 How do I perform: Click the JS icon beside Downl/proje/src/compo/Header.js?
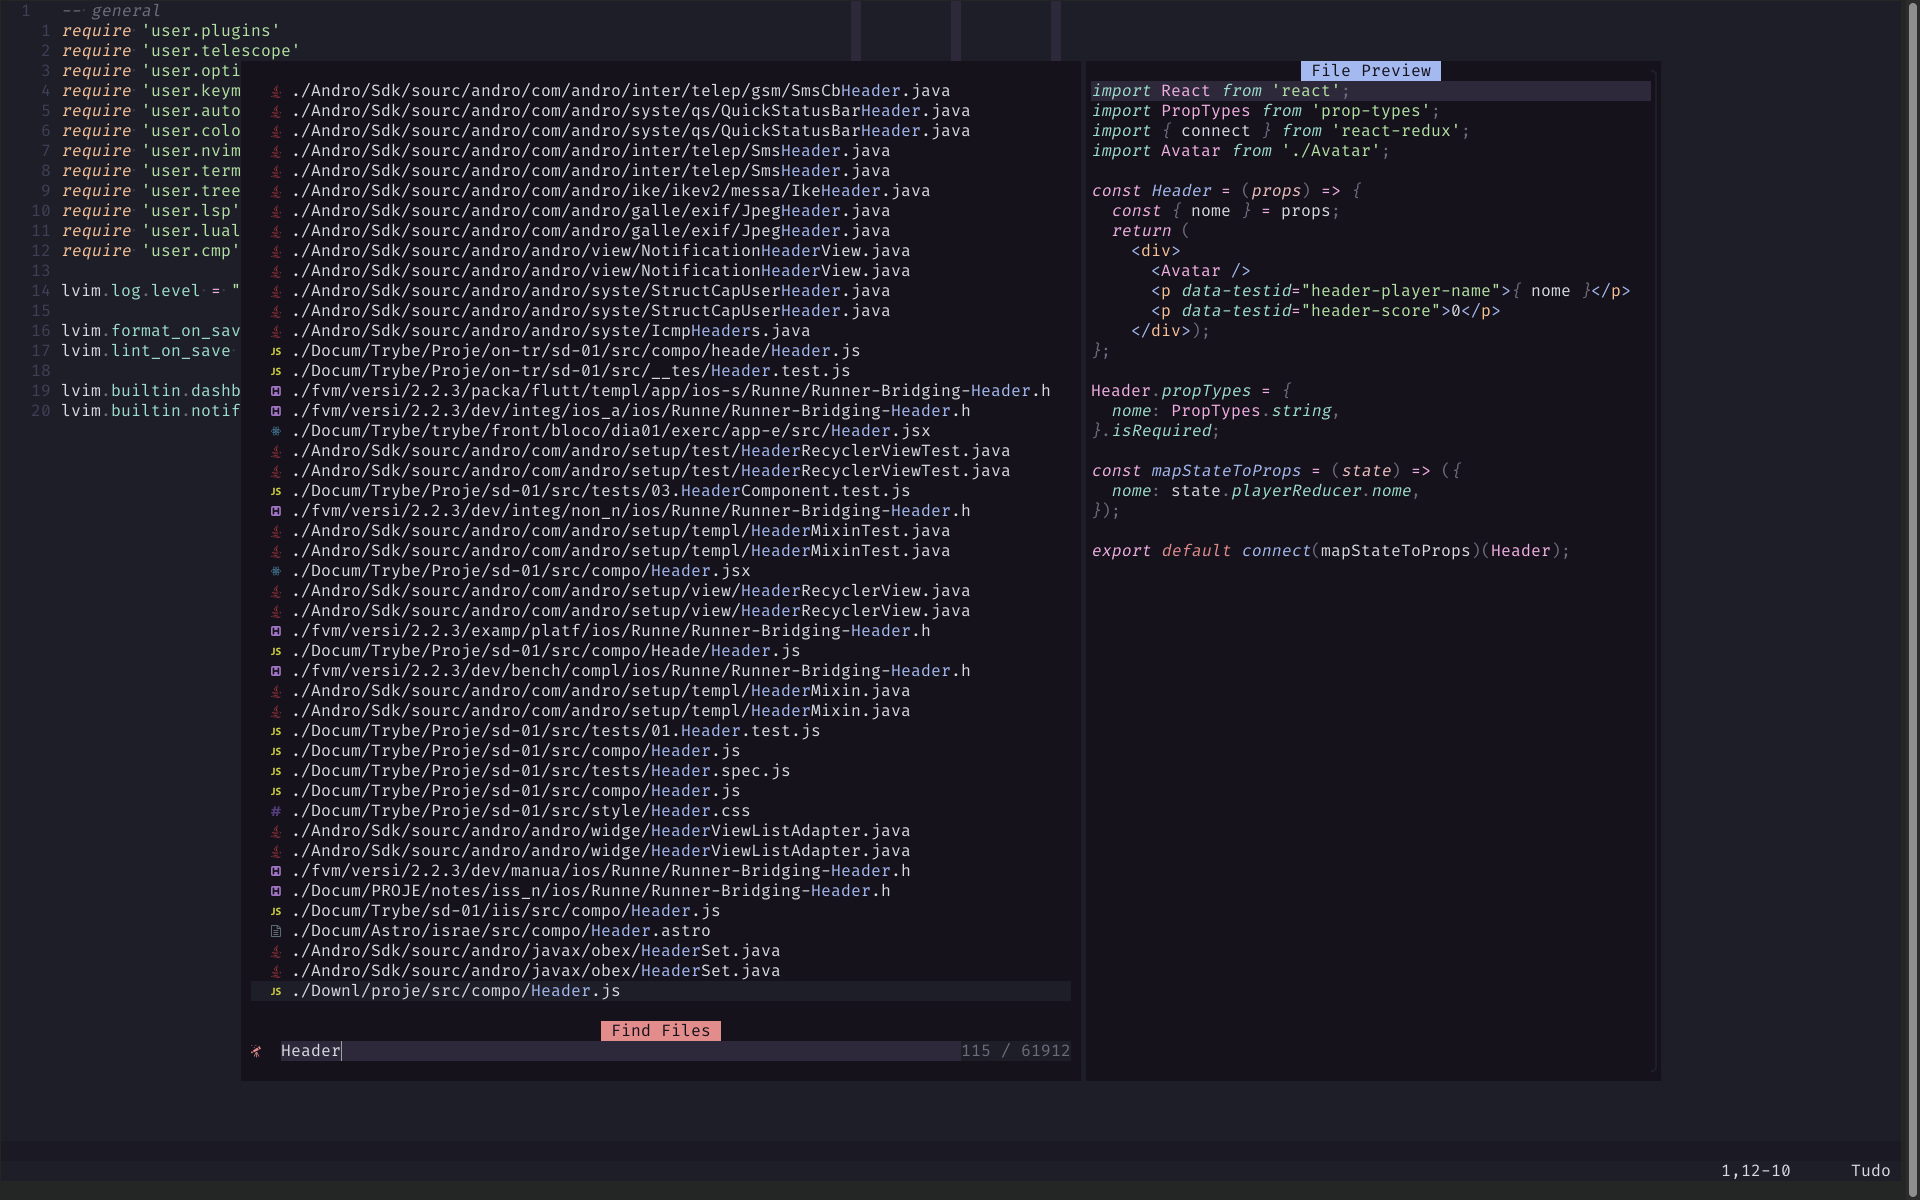(276, 991)
